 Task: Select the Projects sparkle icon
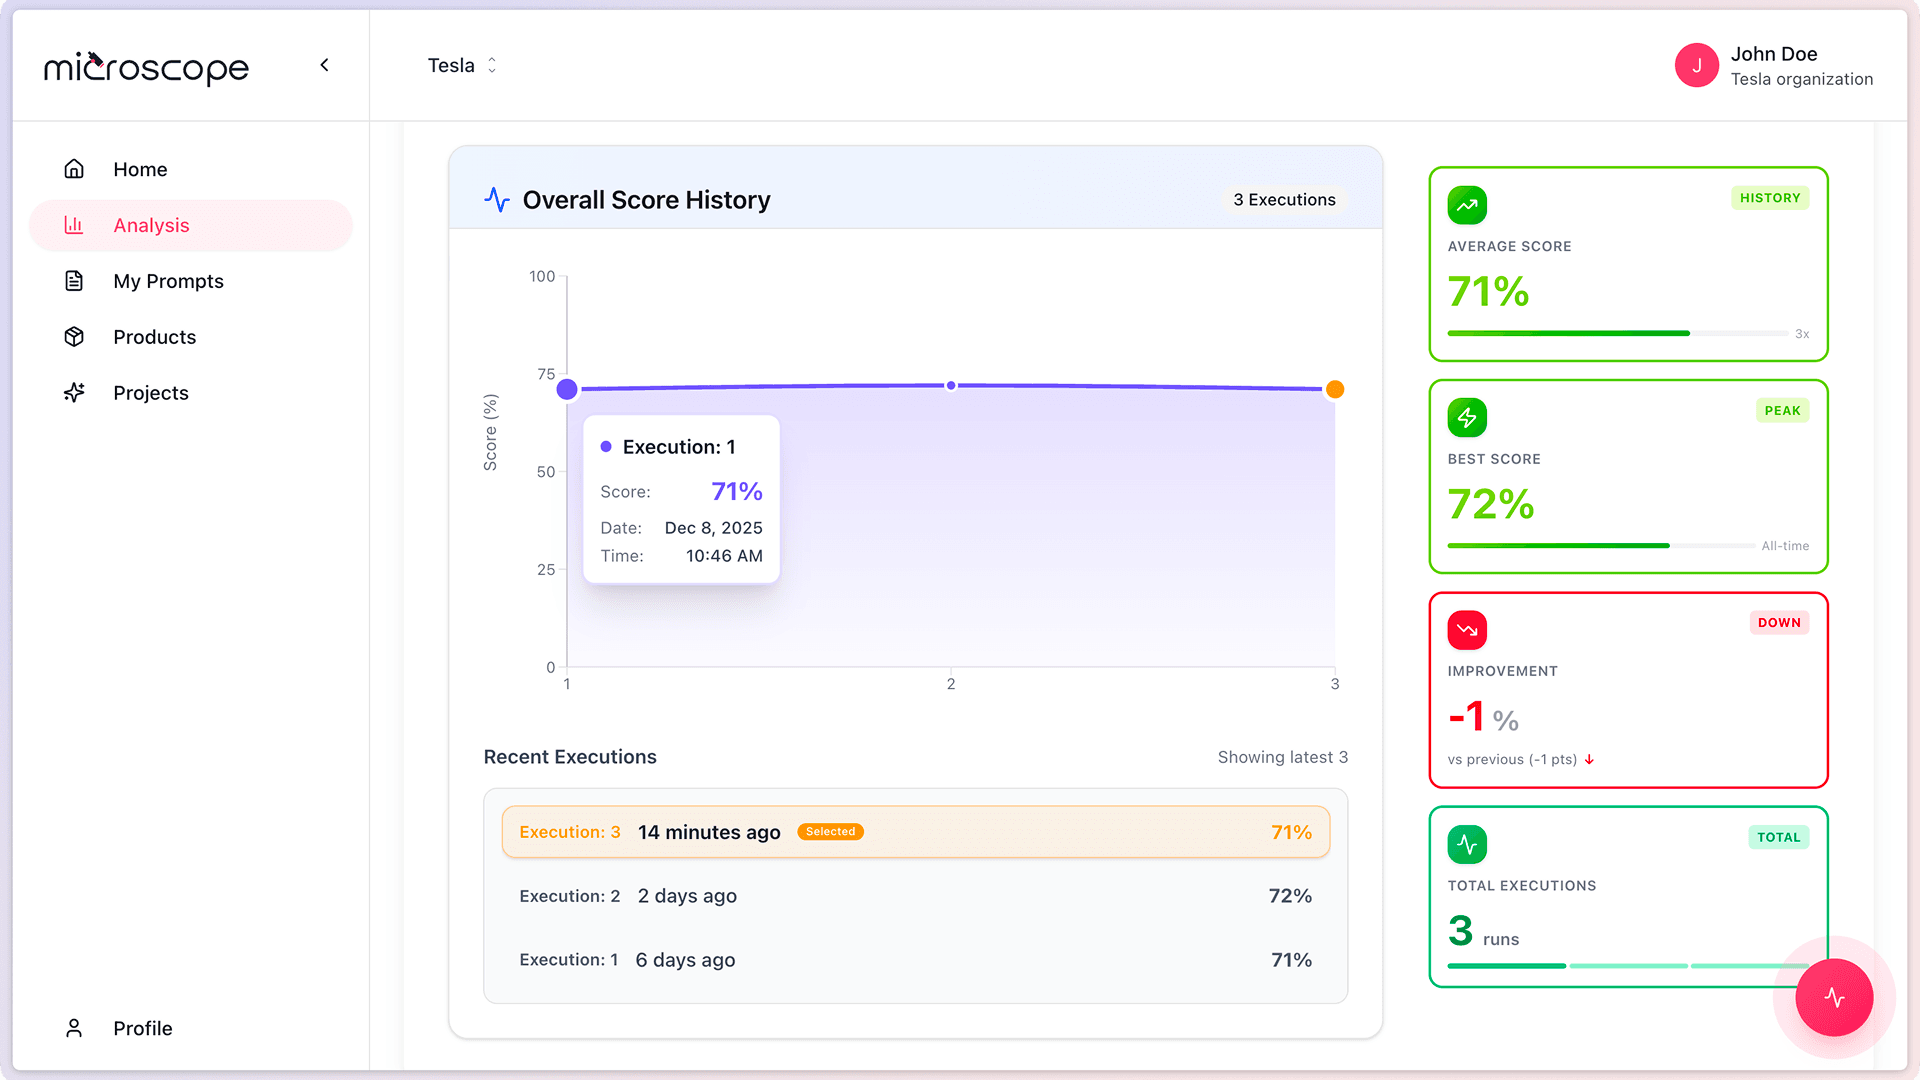click(74, 393)
